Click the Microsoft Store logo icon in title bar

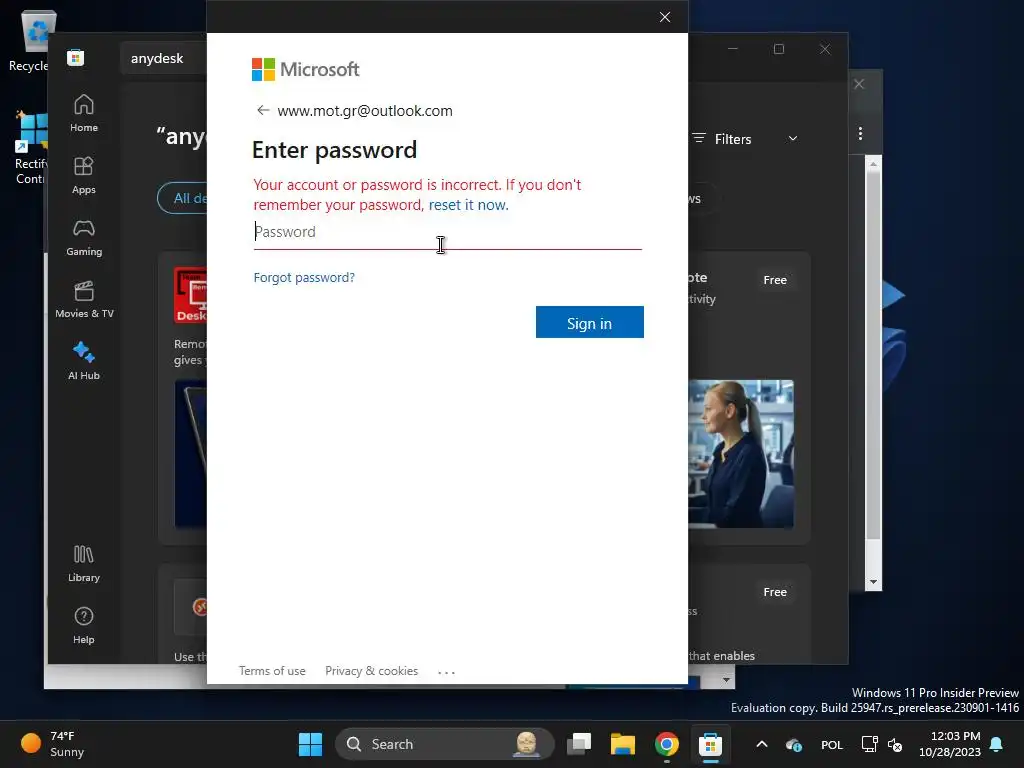click(76, 57)
